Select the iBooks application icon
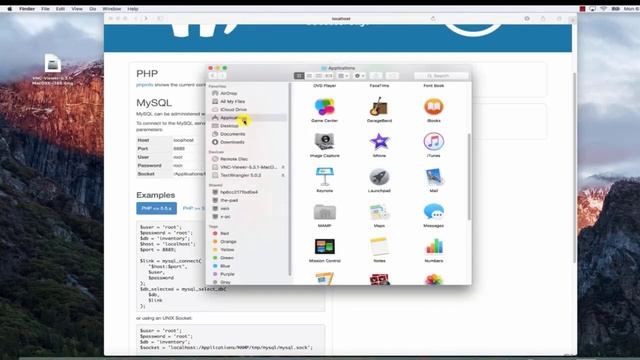Viewport: 640px width, 360px height. coord(433,107)
